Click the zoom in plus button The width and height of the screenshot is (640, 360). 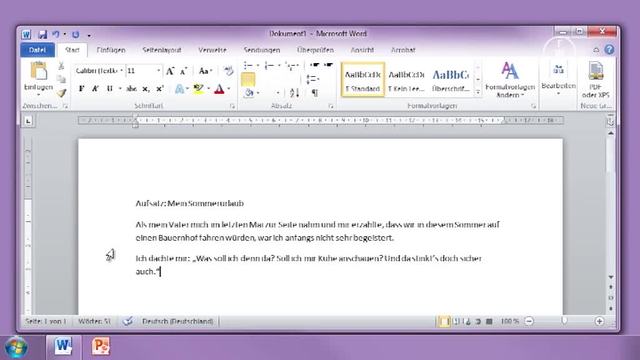599,322
